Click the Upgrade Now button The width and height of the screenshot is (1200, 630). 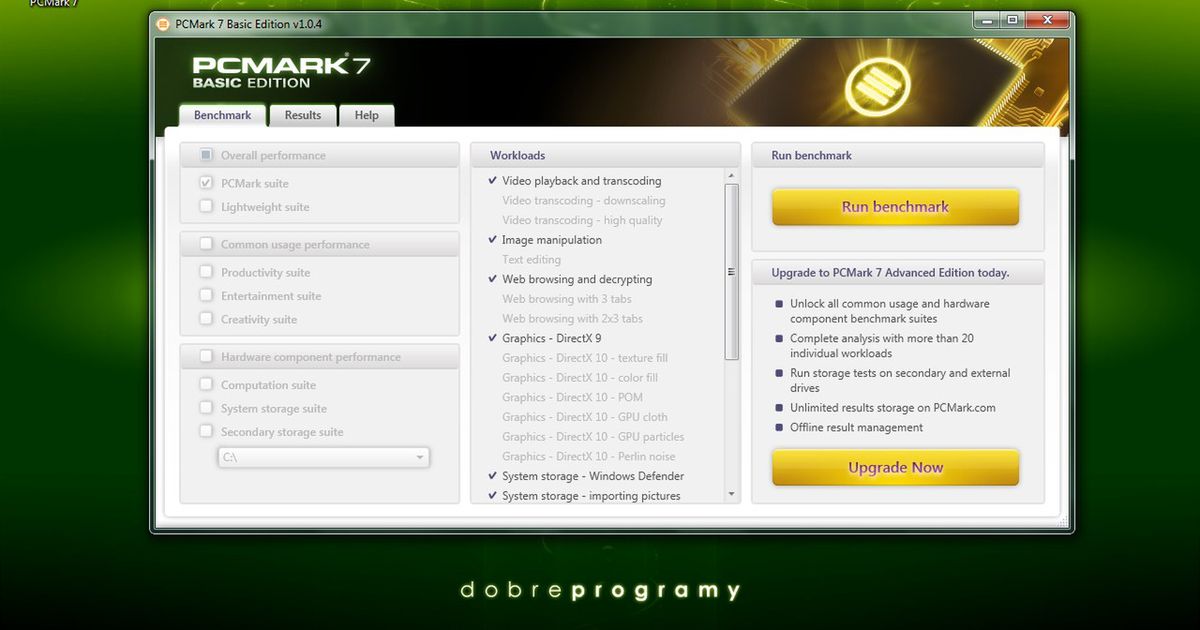[894, 467]
